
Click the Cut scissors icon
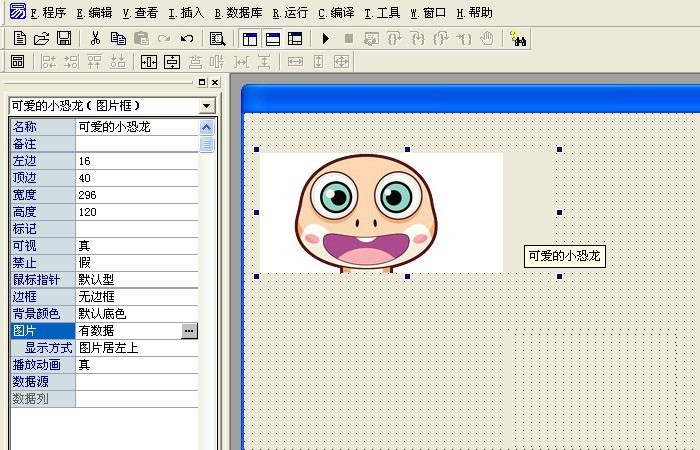pos(95,39)
